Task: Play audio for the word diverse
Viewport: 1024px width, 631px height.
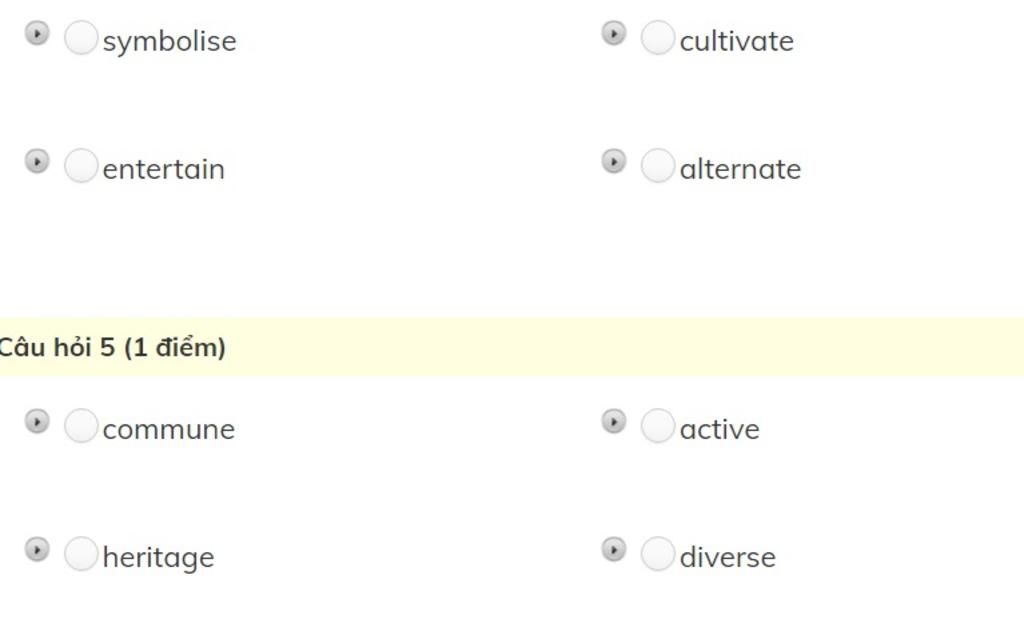Action: (614, 549)
